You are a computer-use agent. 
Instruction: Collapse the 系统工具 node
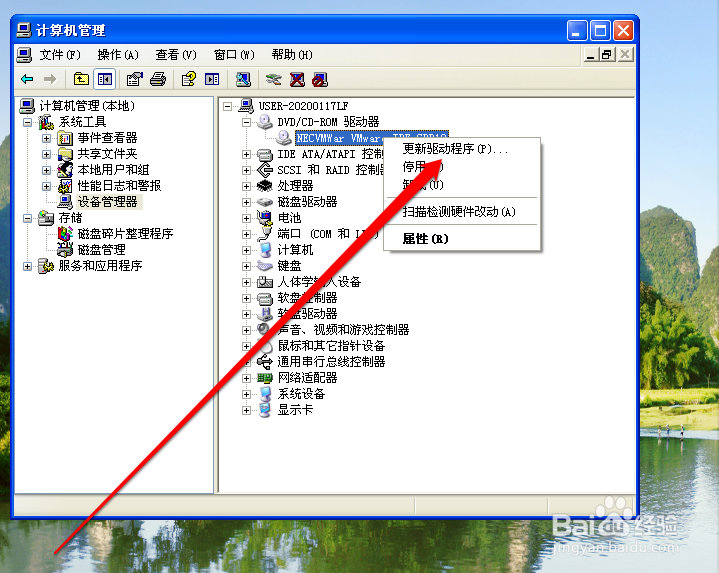28,122
